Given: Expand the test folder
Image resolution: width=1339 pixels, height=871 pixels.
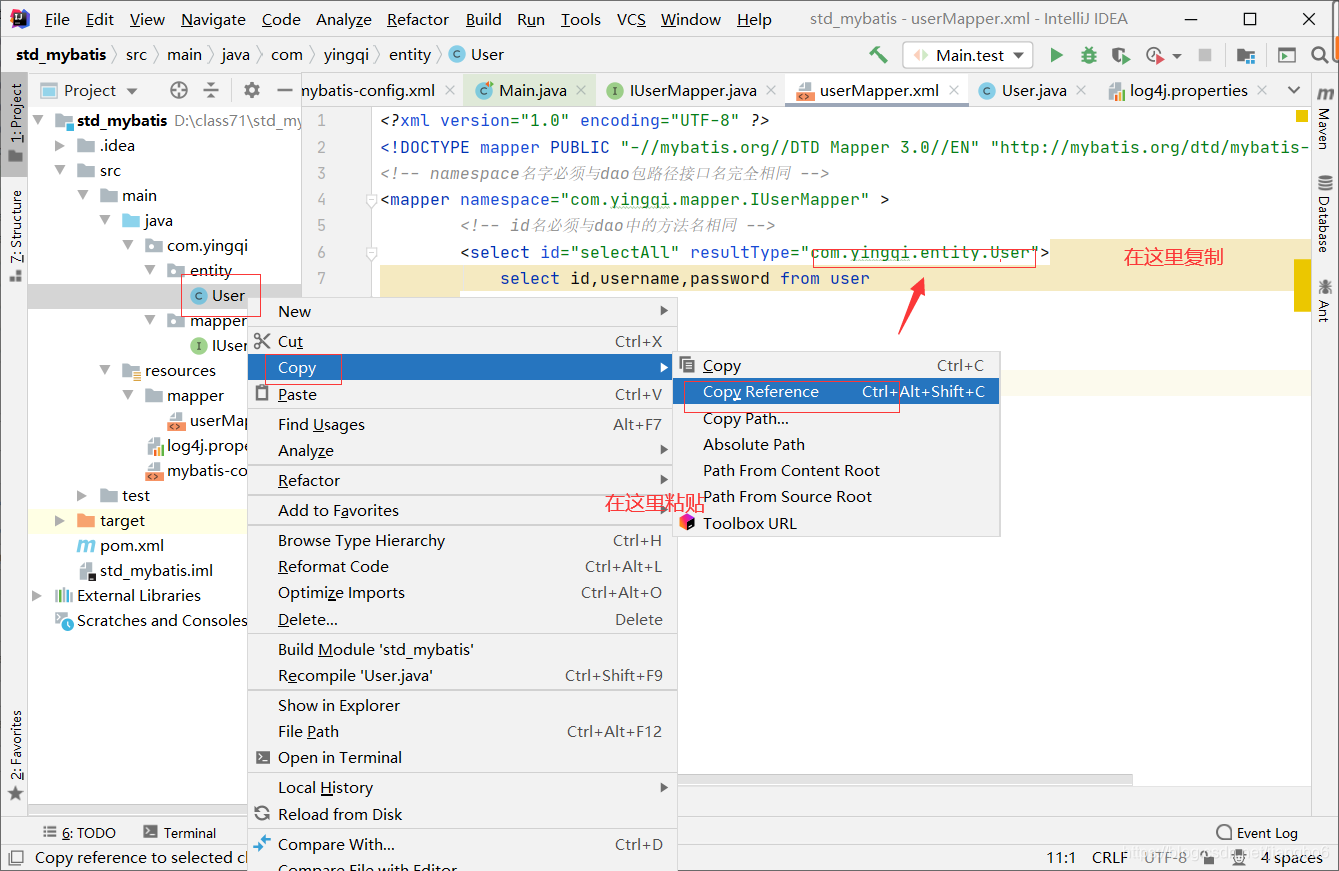Looking at the screenshot, I should point(84,496).
